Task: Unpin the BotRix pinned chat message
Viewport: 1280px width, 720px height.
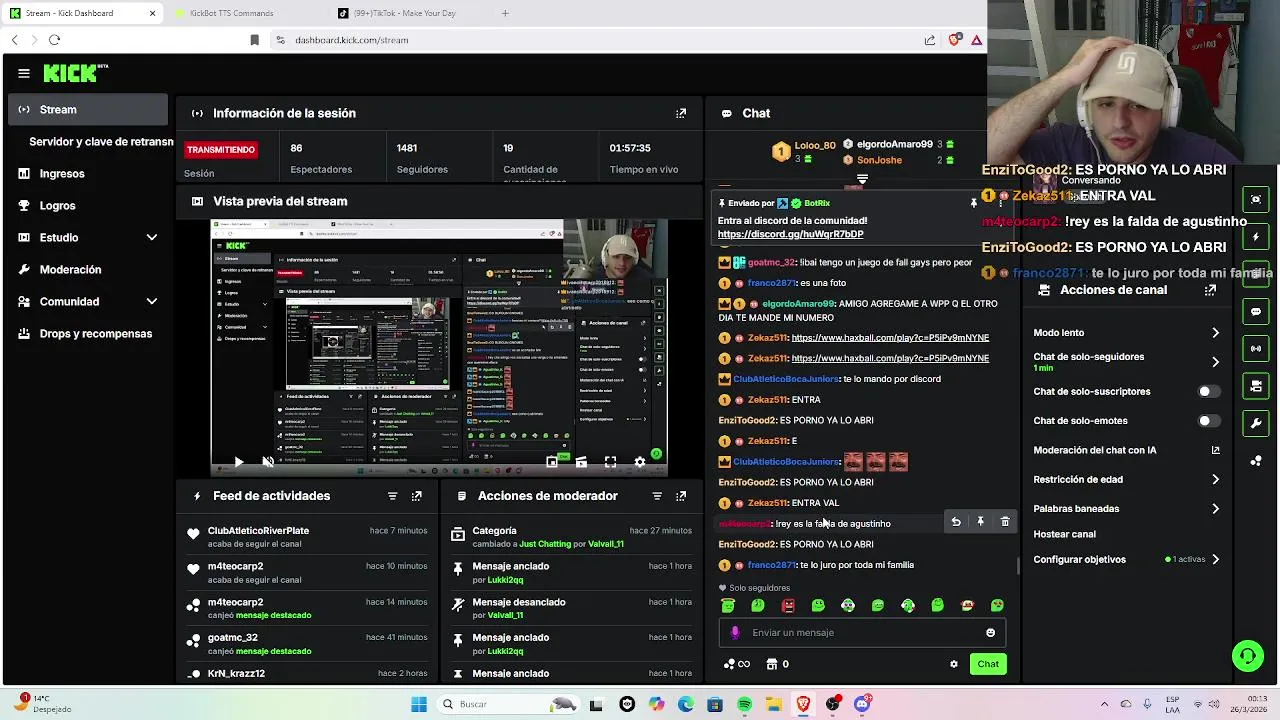Action: click(973, 203)
